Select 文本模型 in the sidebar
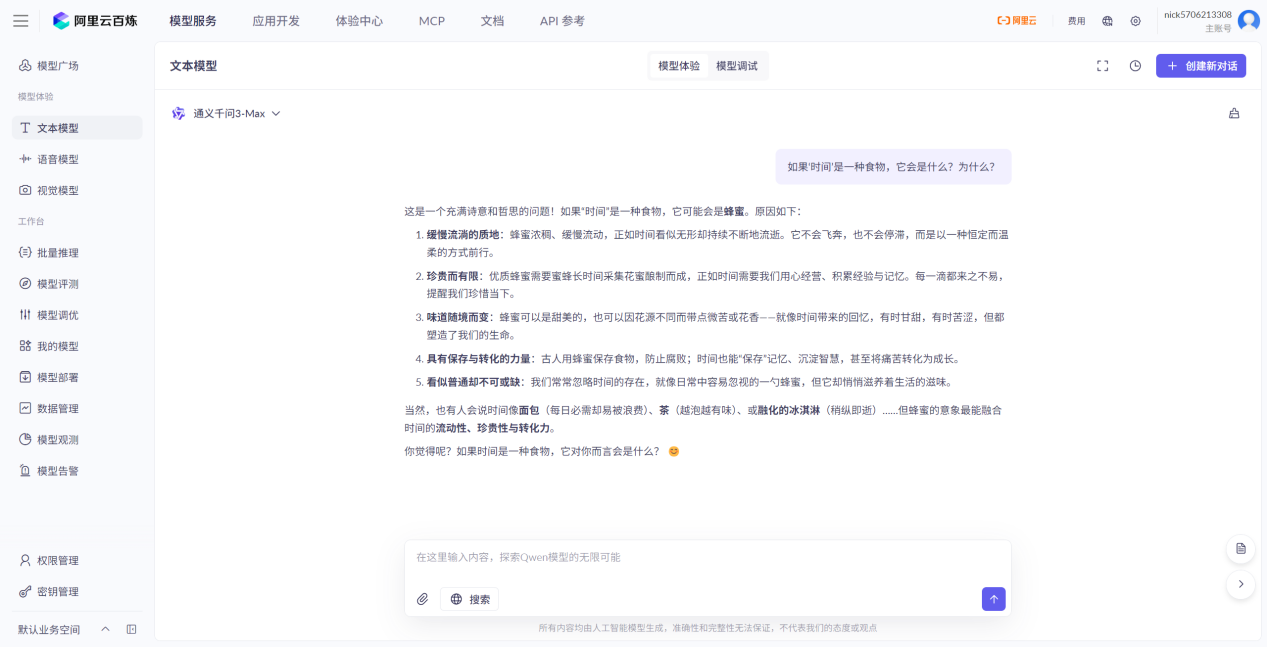Image resolution: width=1267 pixels, height=647 pixels. click(x=77, y=128)
